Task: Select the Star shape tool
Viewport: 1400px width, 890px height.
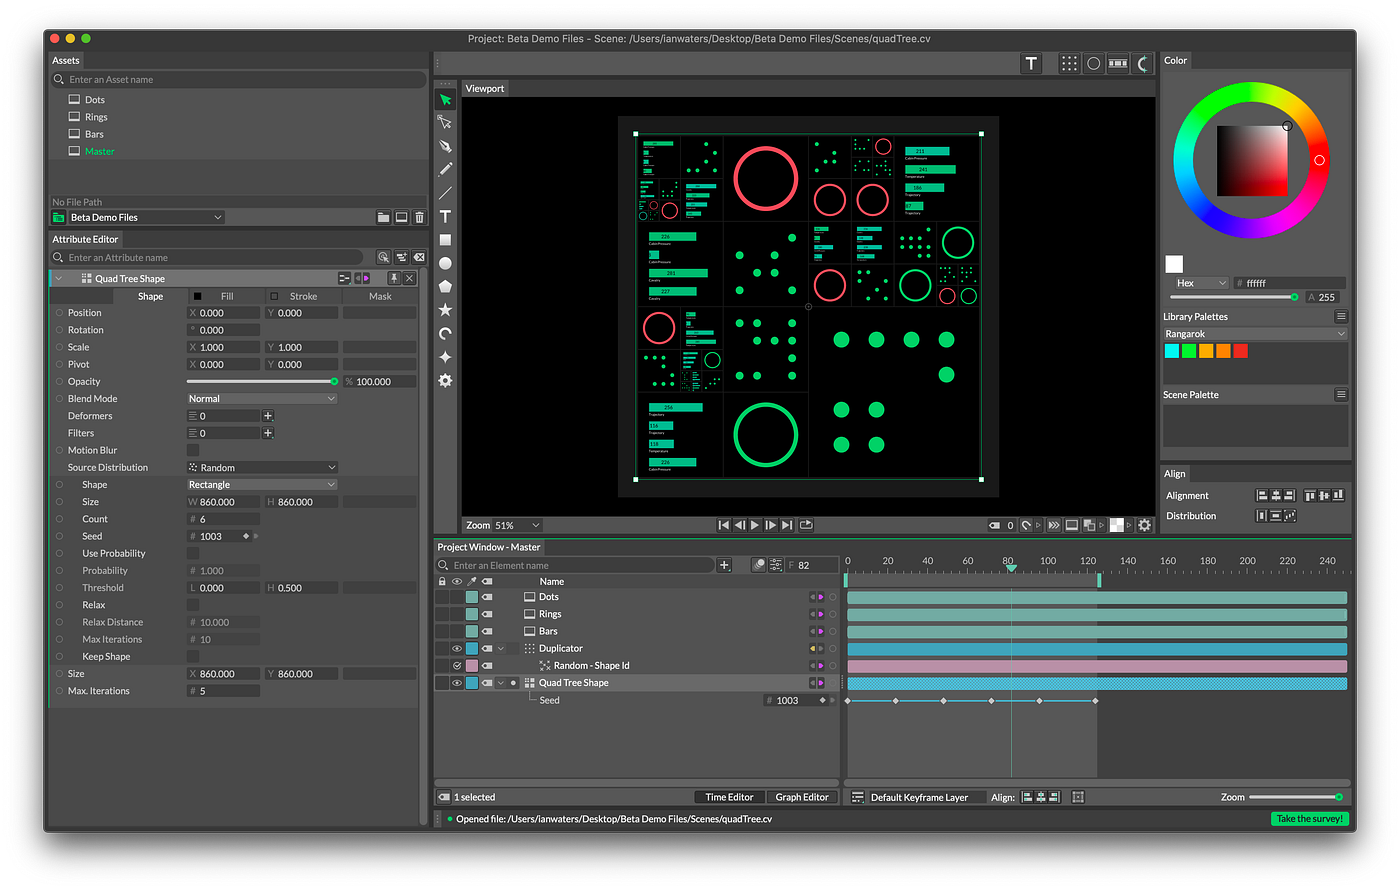Action: point(445,310)
